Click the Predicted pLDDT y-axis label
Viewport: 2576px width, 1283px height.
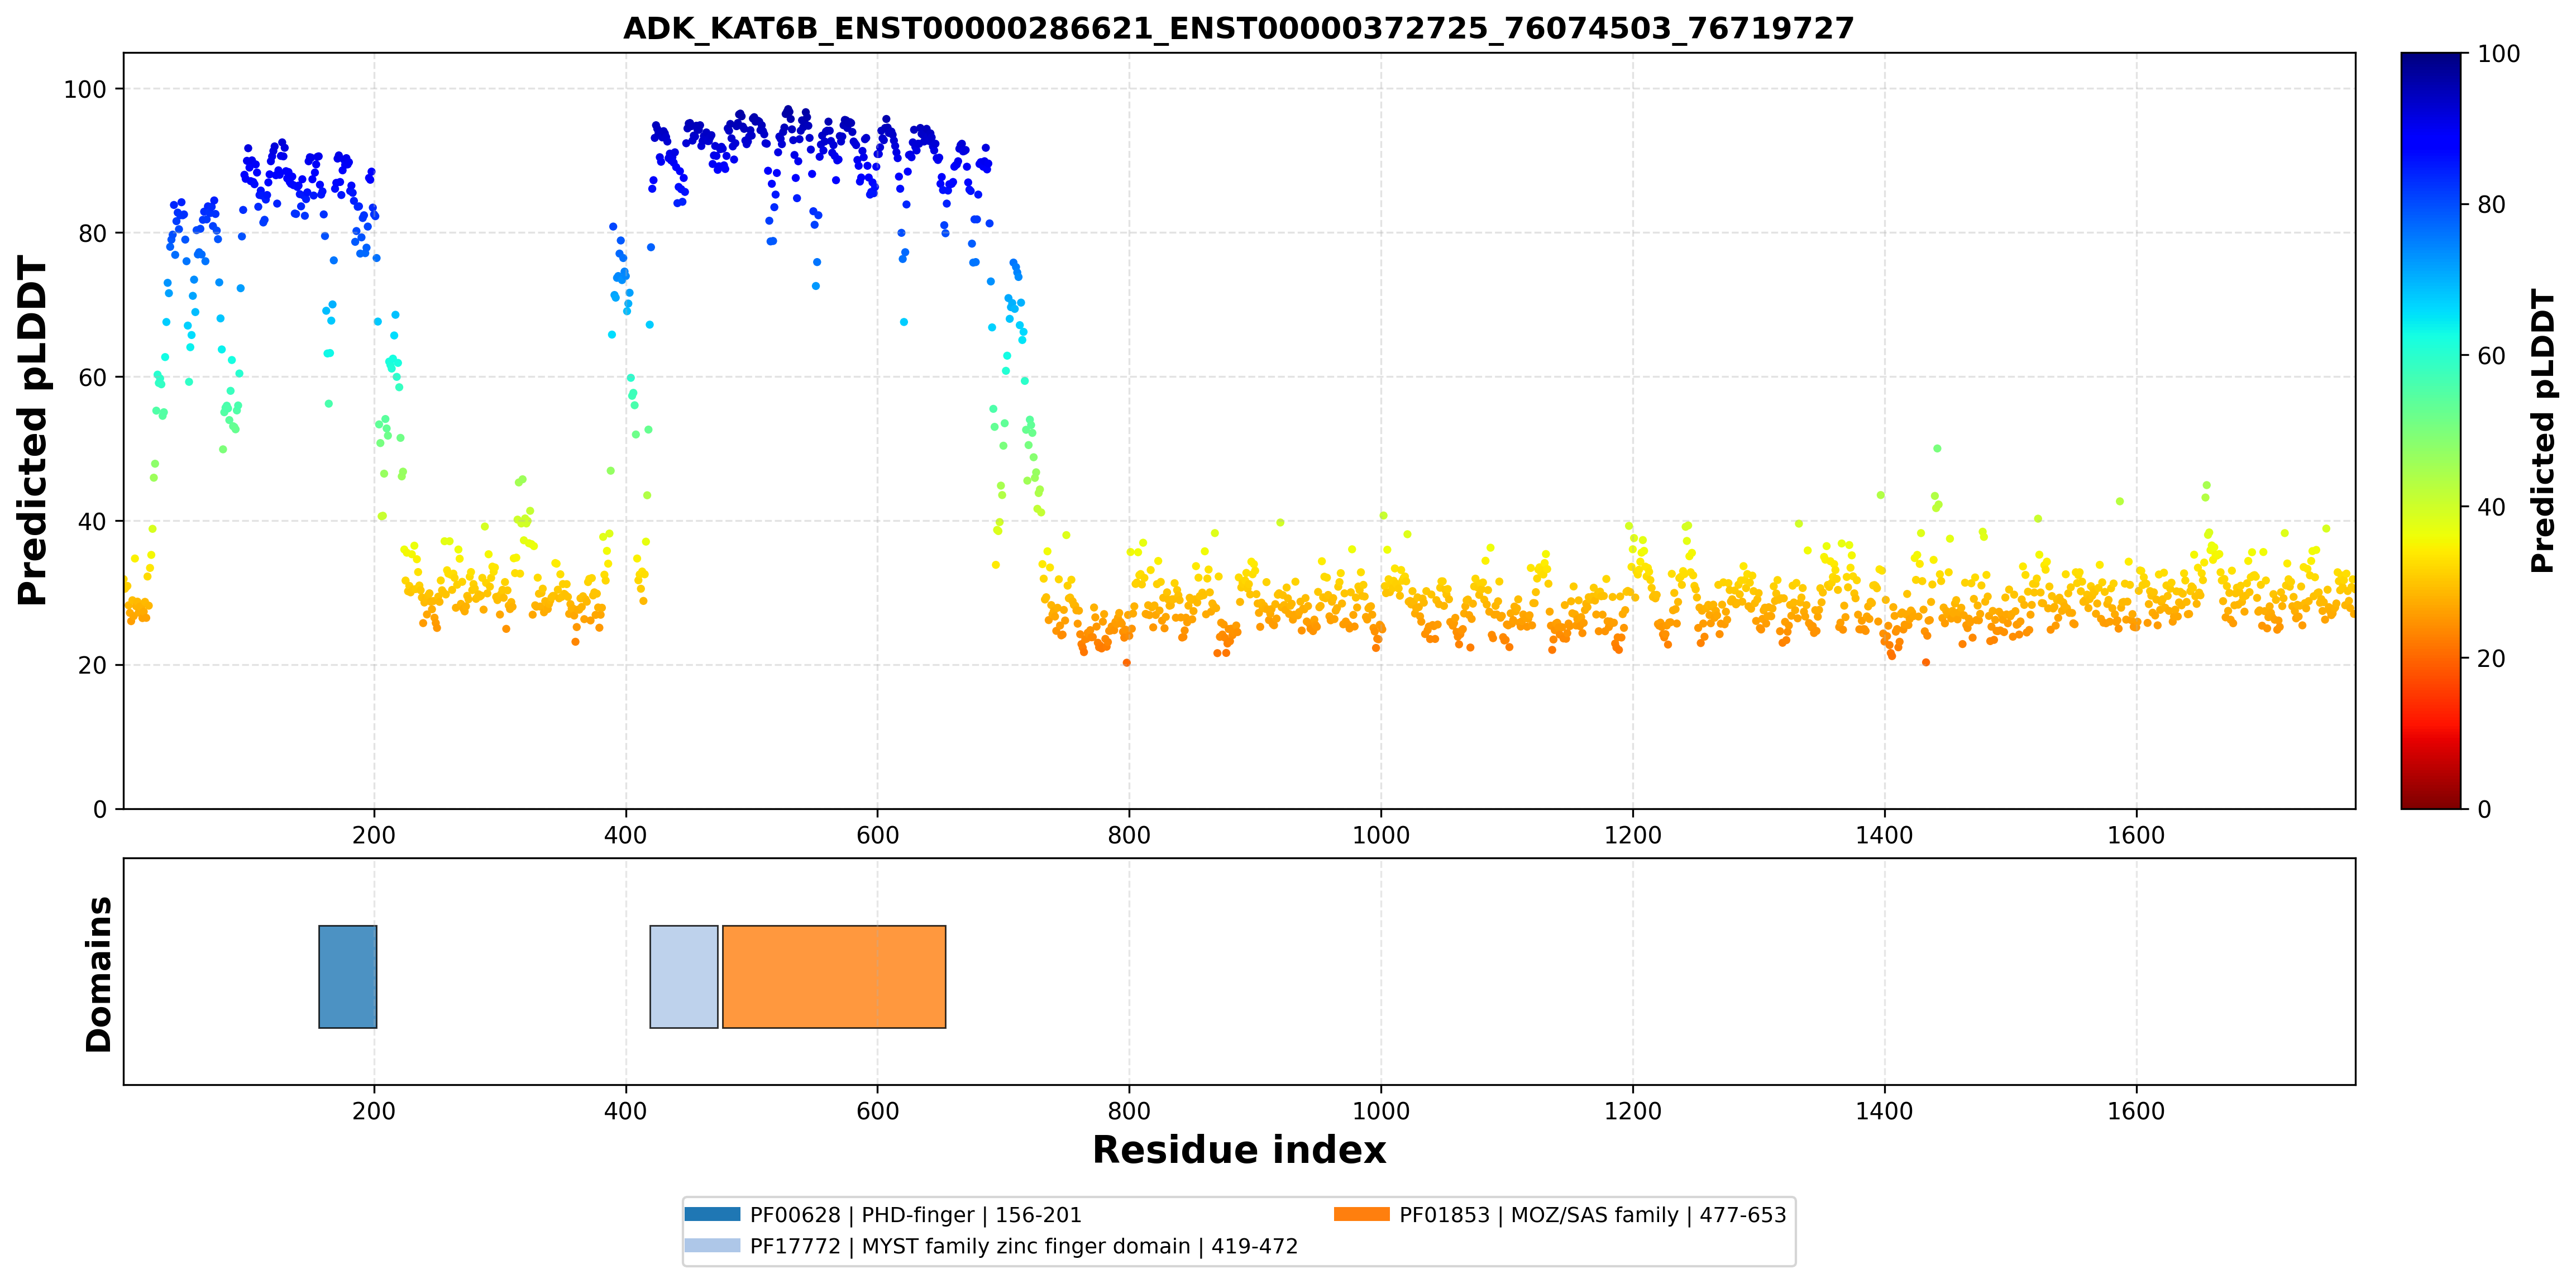coord(32,431)
